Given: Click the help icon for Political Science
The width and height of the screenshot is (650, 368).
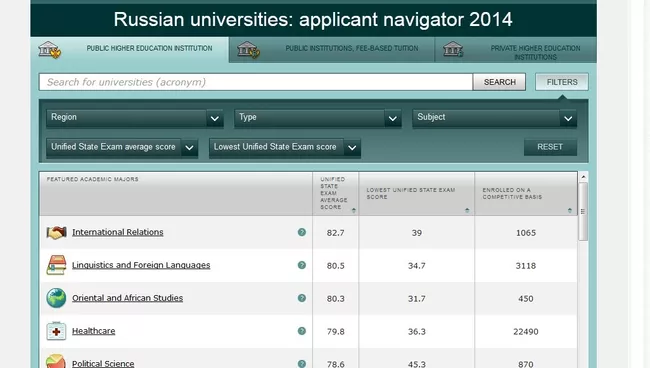Looking at the screenshot, I should pos(302,363).
